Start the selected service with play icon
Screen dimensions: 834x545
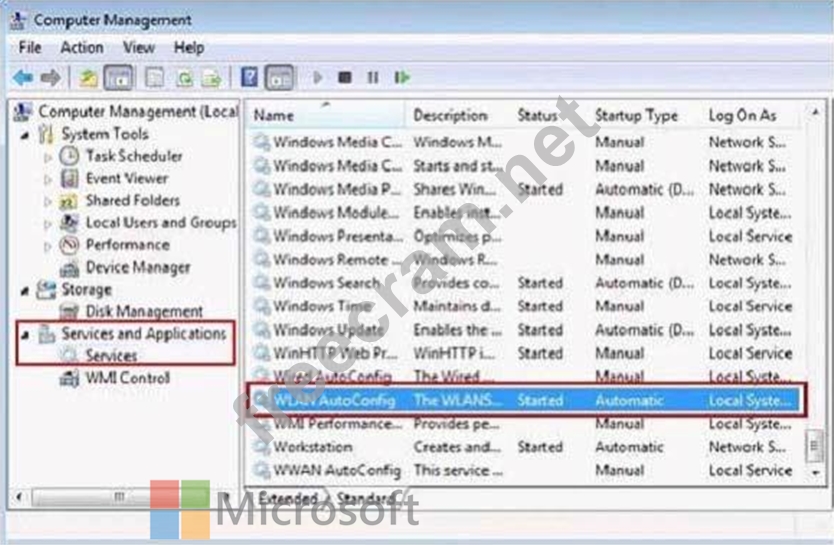pos(318,78)
